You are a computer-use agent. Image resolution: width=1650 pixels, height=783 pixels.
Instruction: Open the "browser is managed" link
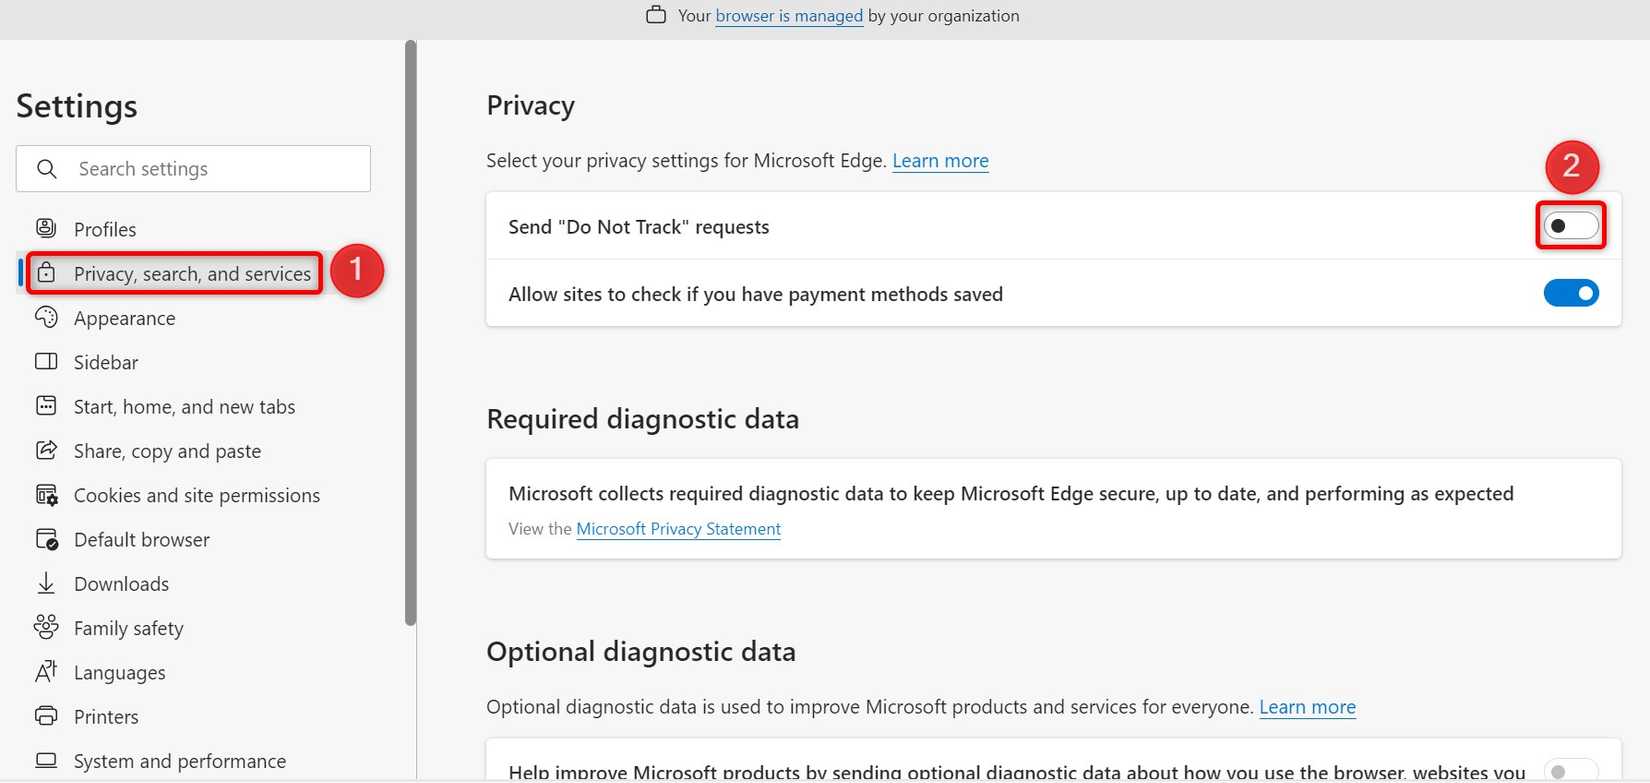tap(789, 16)
